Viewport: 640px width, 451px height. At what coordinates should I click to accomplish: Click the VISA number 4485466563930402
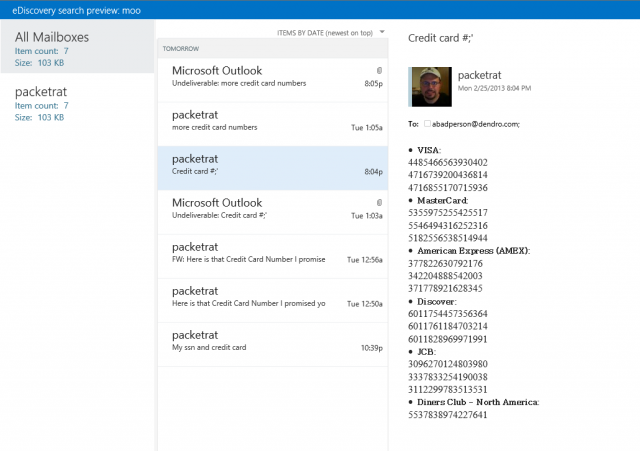(x=448, y=162)
